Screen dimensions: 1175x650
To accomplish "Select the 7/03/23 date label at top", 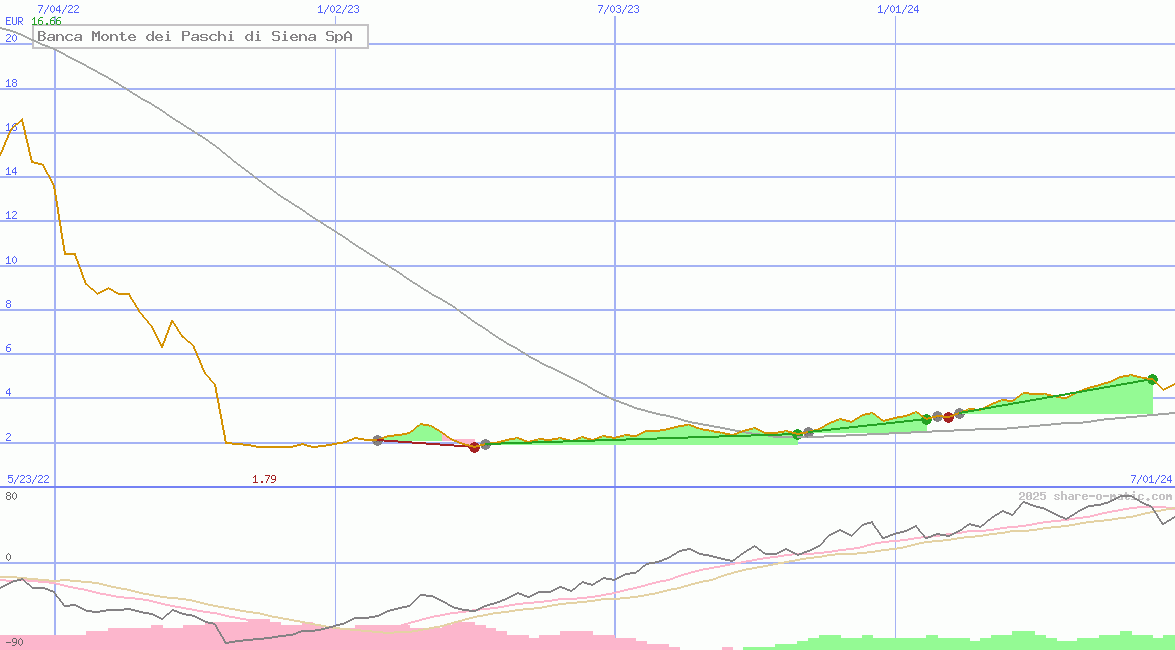I will [x=619, y=9].
